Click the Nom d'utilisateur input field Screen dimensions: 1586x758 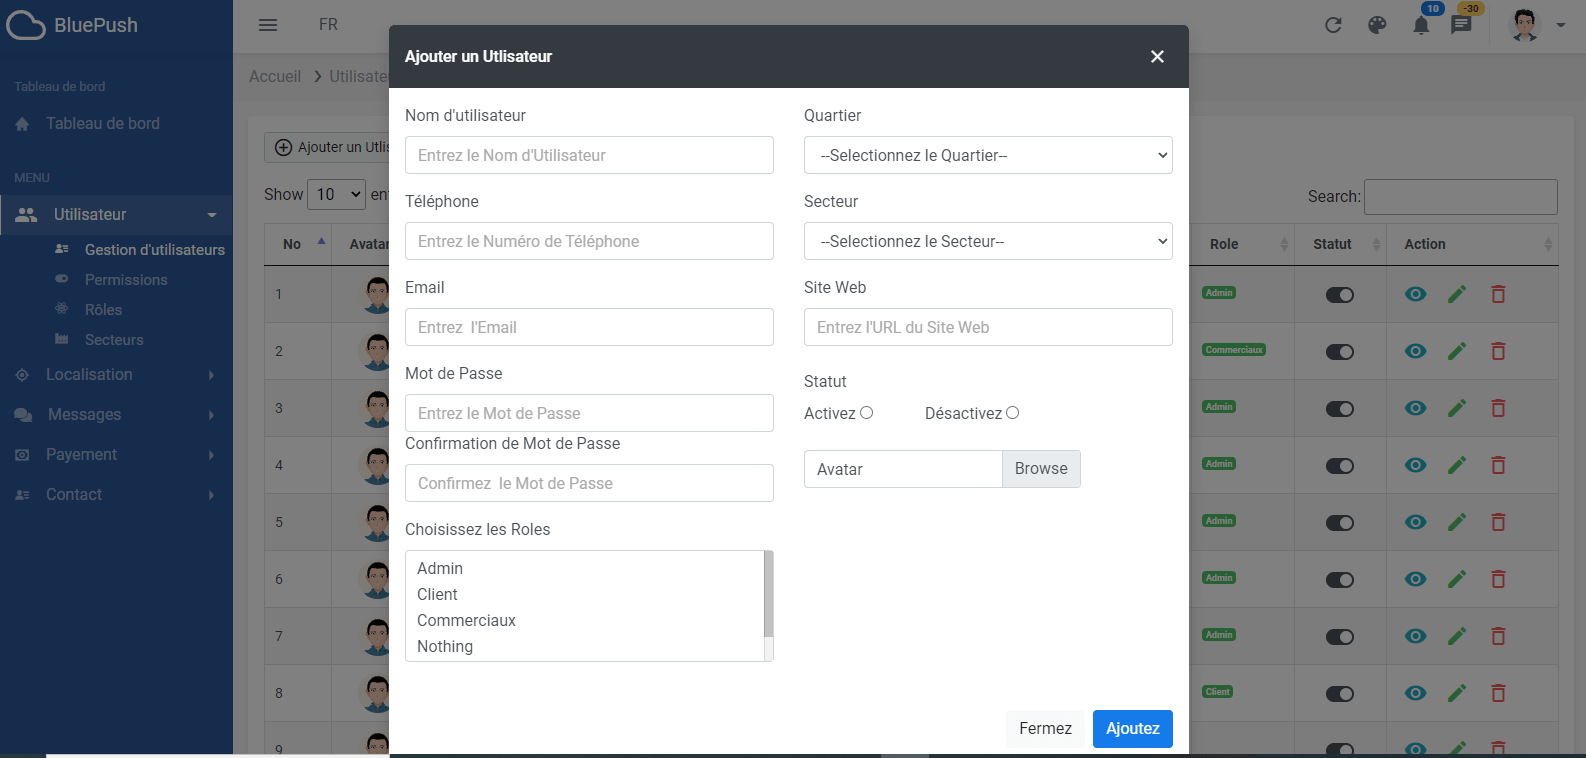coord(589,155)
